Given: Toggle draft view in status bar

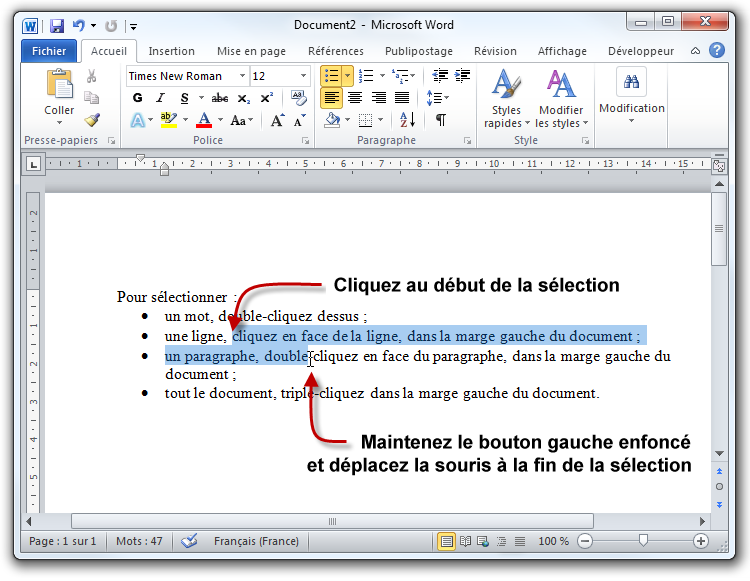Looking at the screenshot, I should click(x=519, y=541).
